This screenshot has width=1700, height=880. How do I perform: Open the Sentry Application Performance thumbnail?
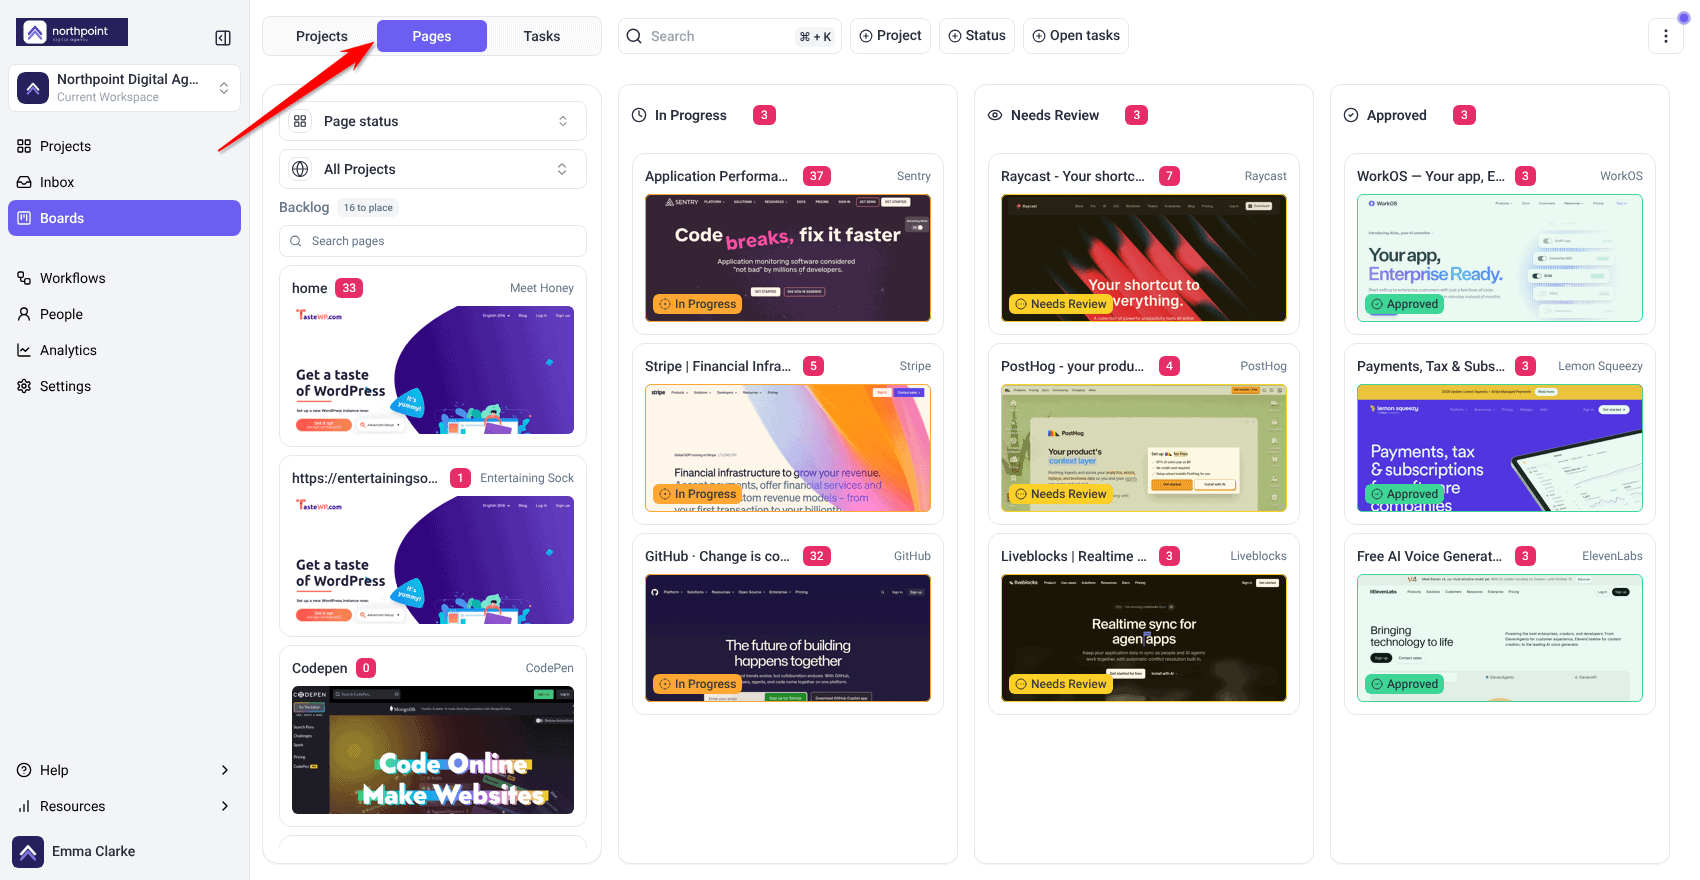788,258
